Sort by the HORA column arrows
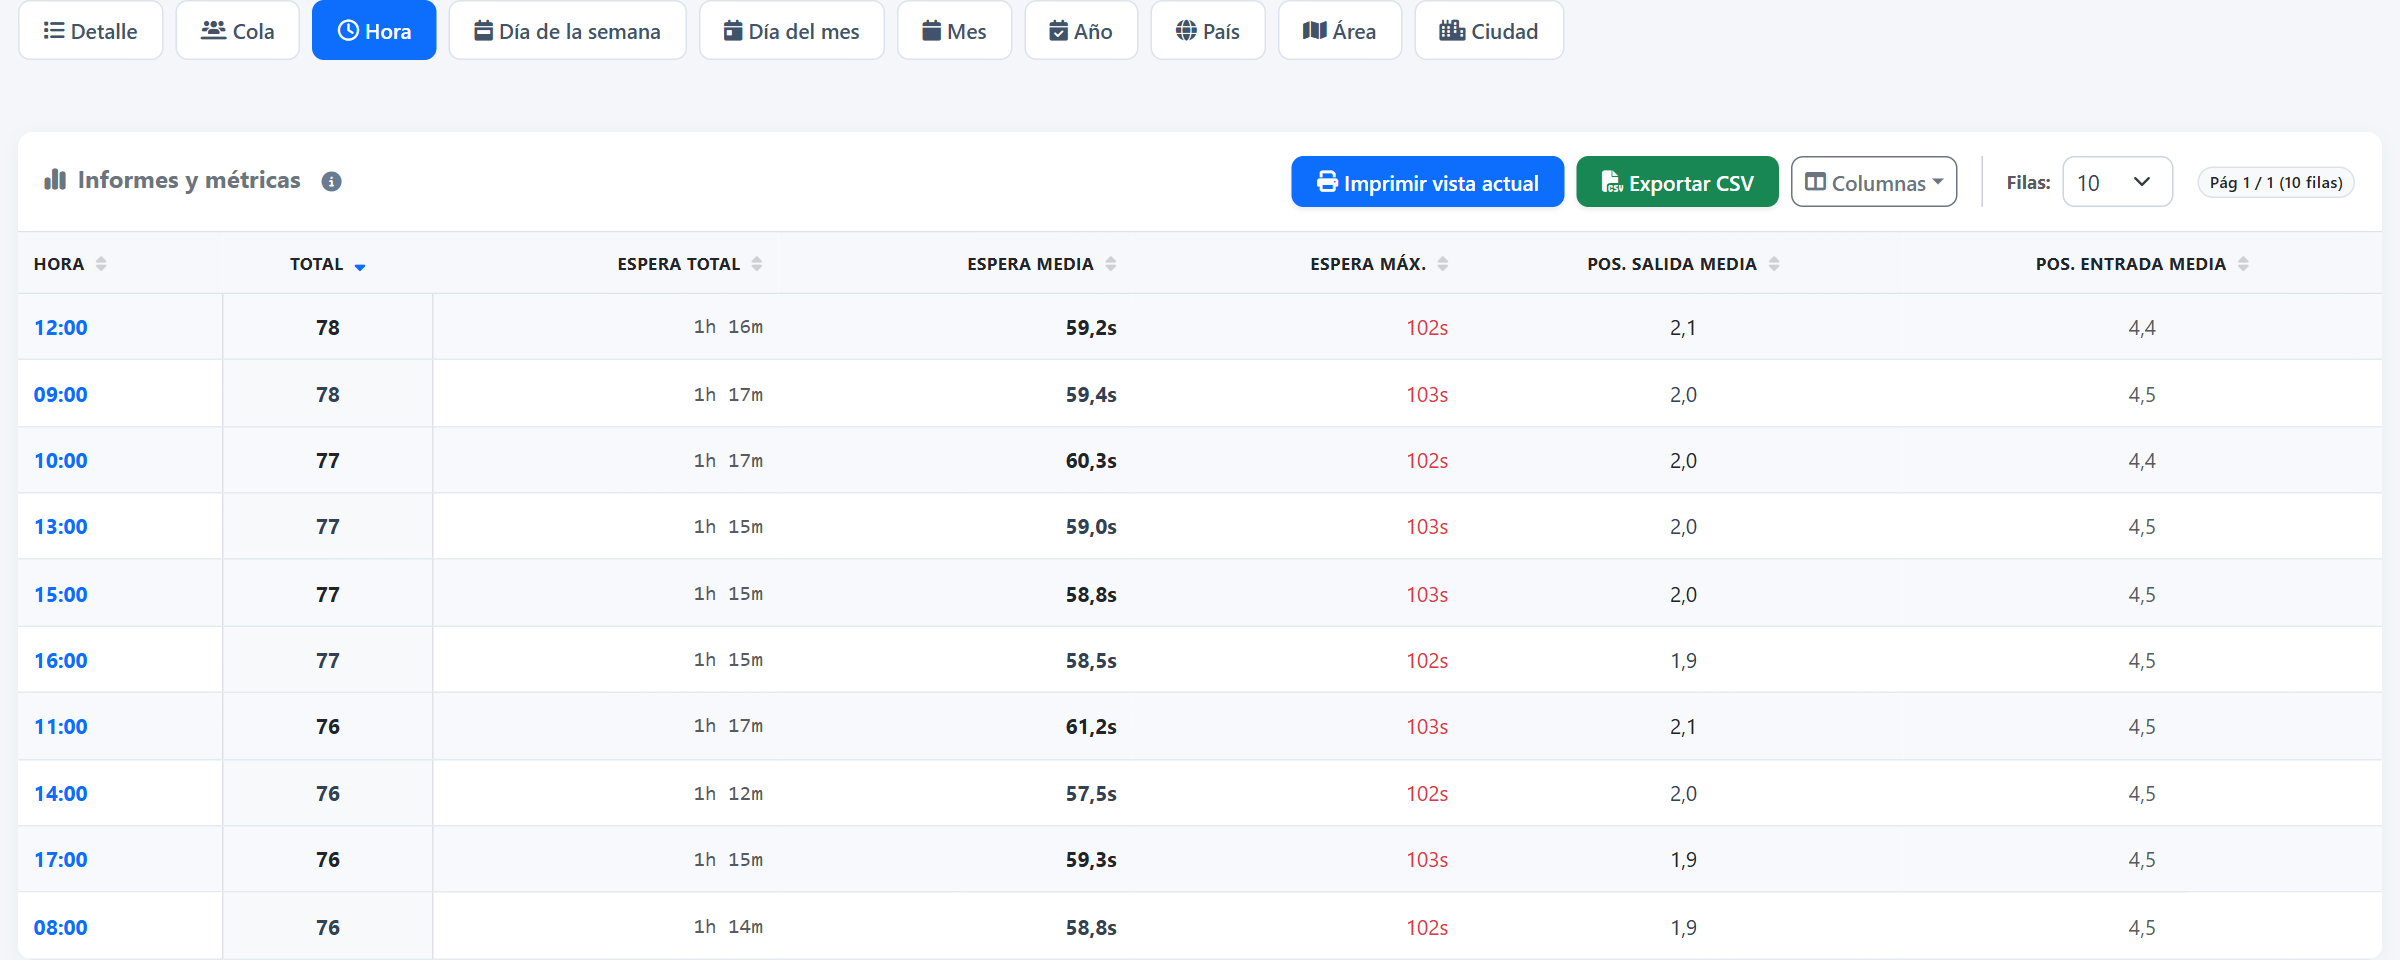The height and width of the screenshot is (960, 2400). pos(101,264)
